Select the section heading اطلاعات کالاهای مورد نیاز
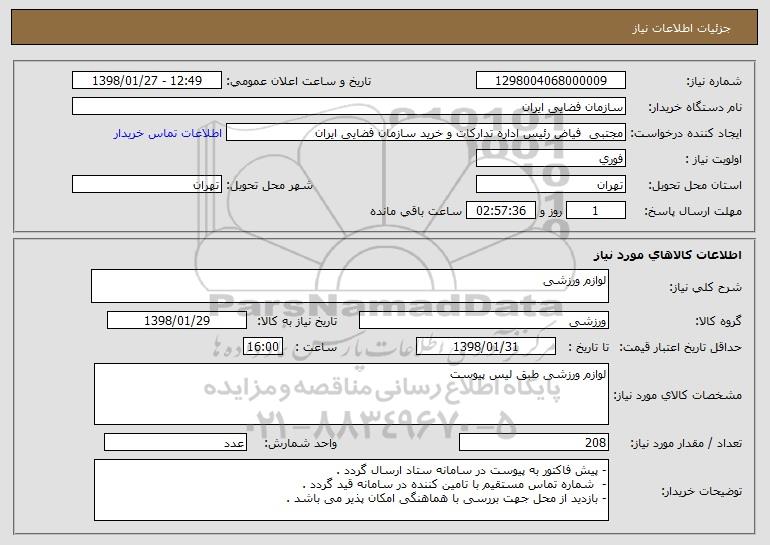Image resolution: width=770 pixels, height=545 pixels. 667,255
